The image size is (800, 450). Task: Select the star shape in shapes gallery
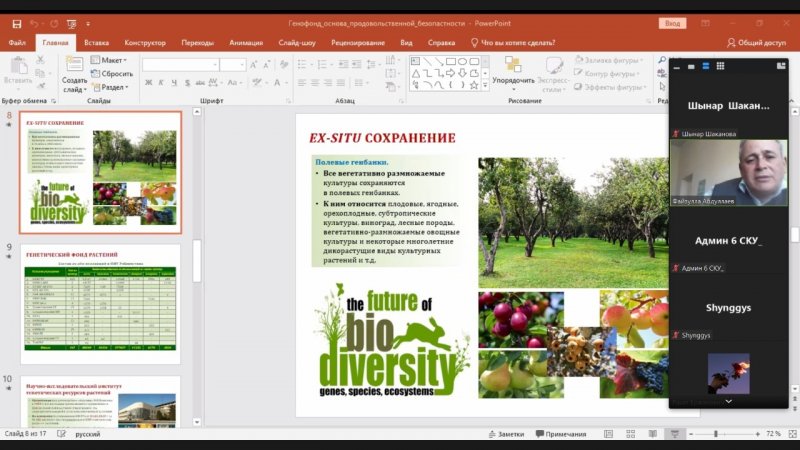pyautogui.click(x=474, y=85)
